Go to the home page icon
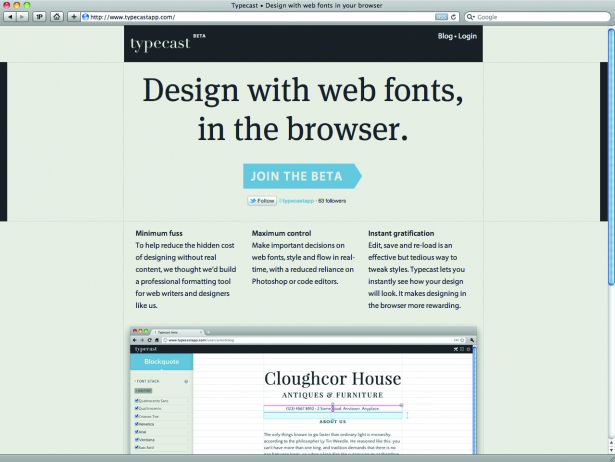This screenshot has width=615, height=462. point(57,17)
